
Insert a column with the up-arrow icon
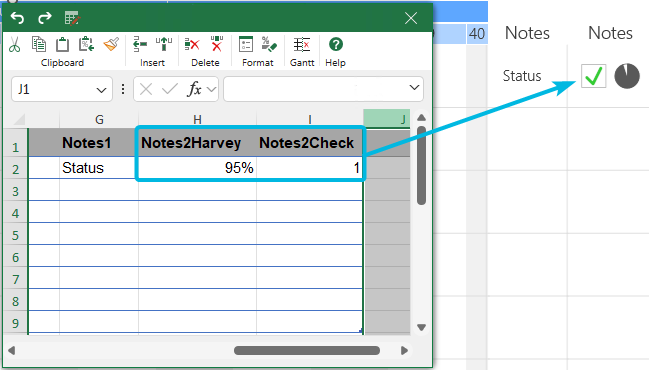click(x=164, y=44)
